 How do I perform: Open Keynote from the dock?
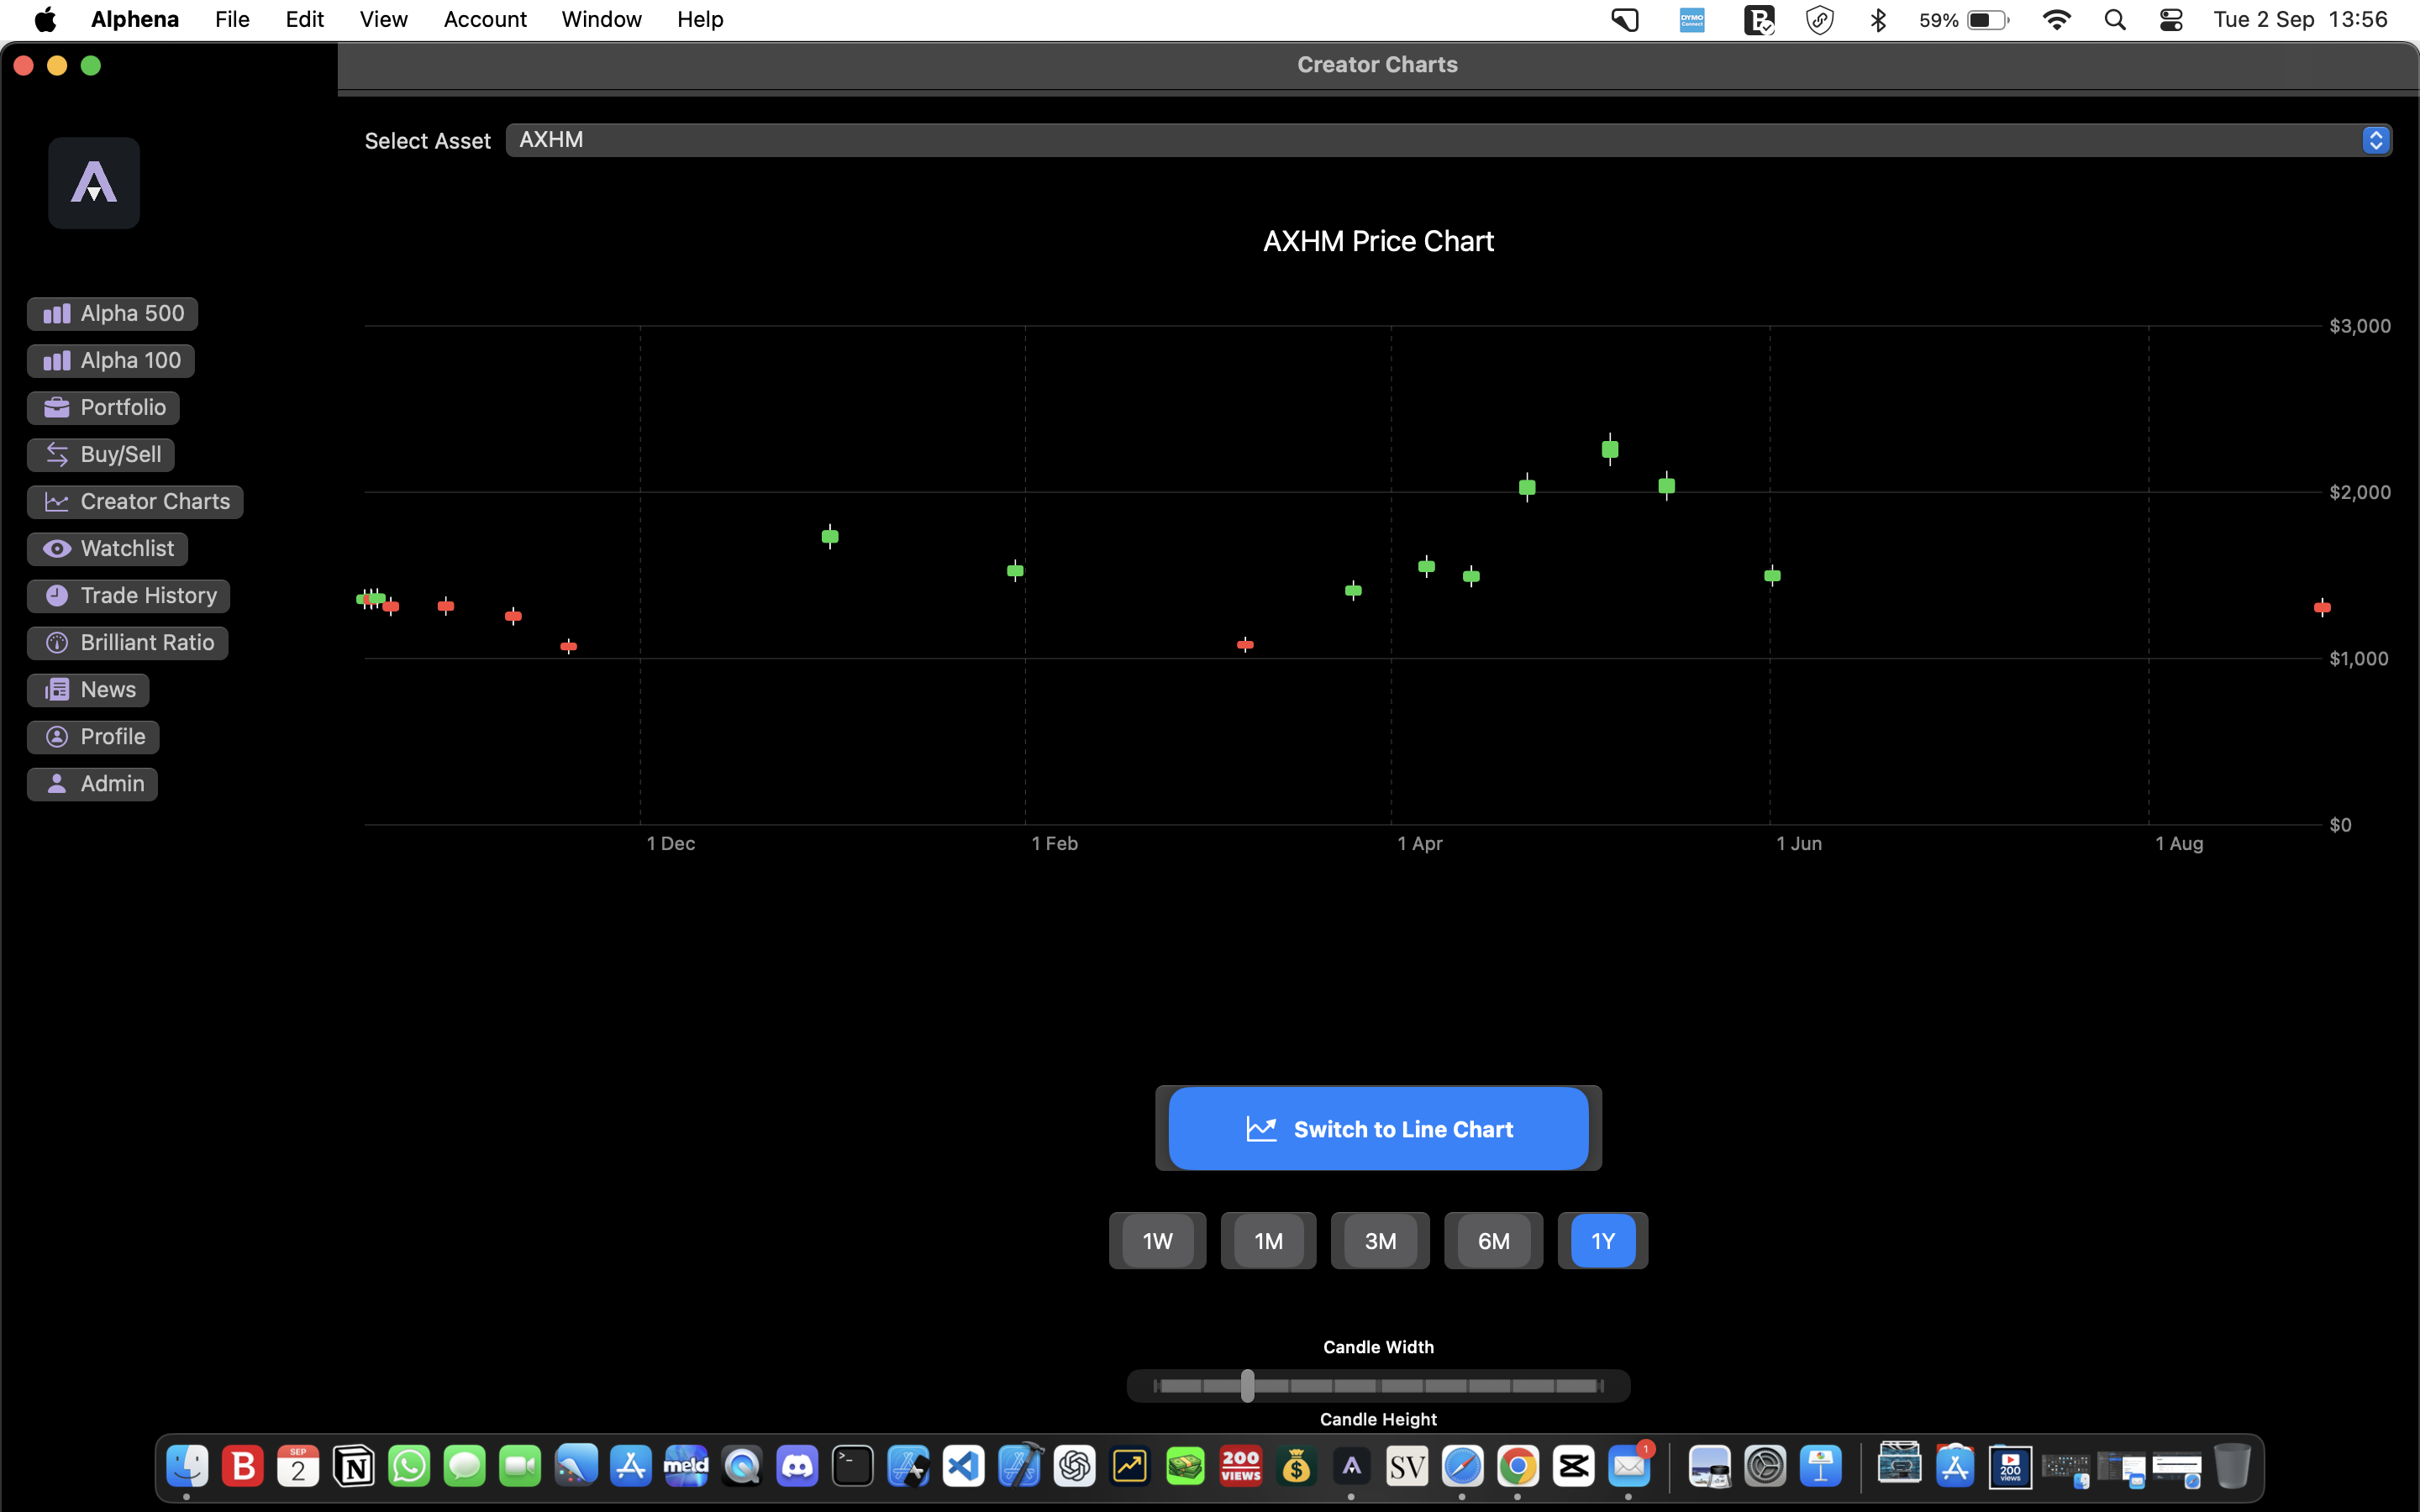pos(1820,1466)
